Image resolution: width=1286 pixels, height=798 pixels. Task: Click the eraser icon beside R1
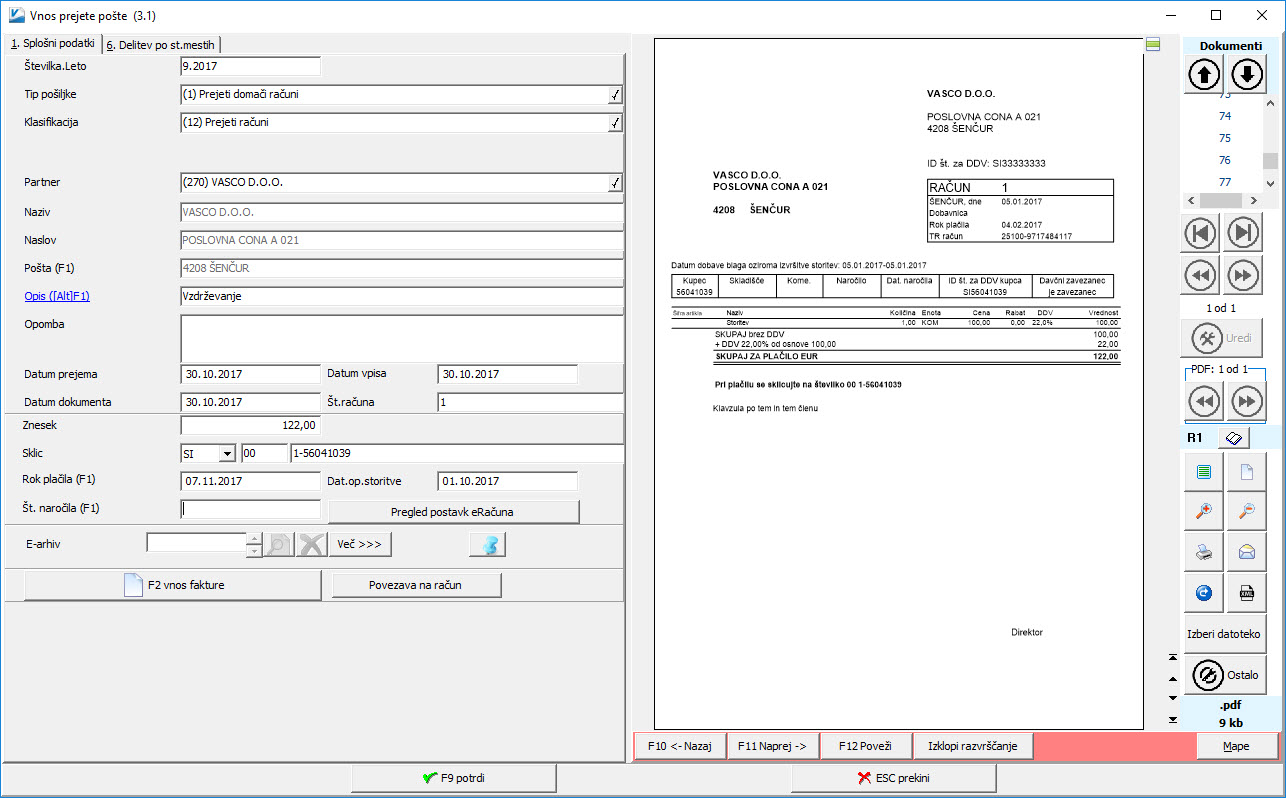[1234, 437]
